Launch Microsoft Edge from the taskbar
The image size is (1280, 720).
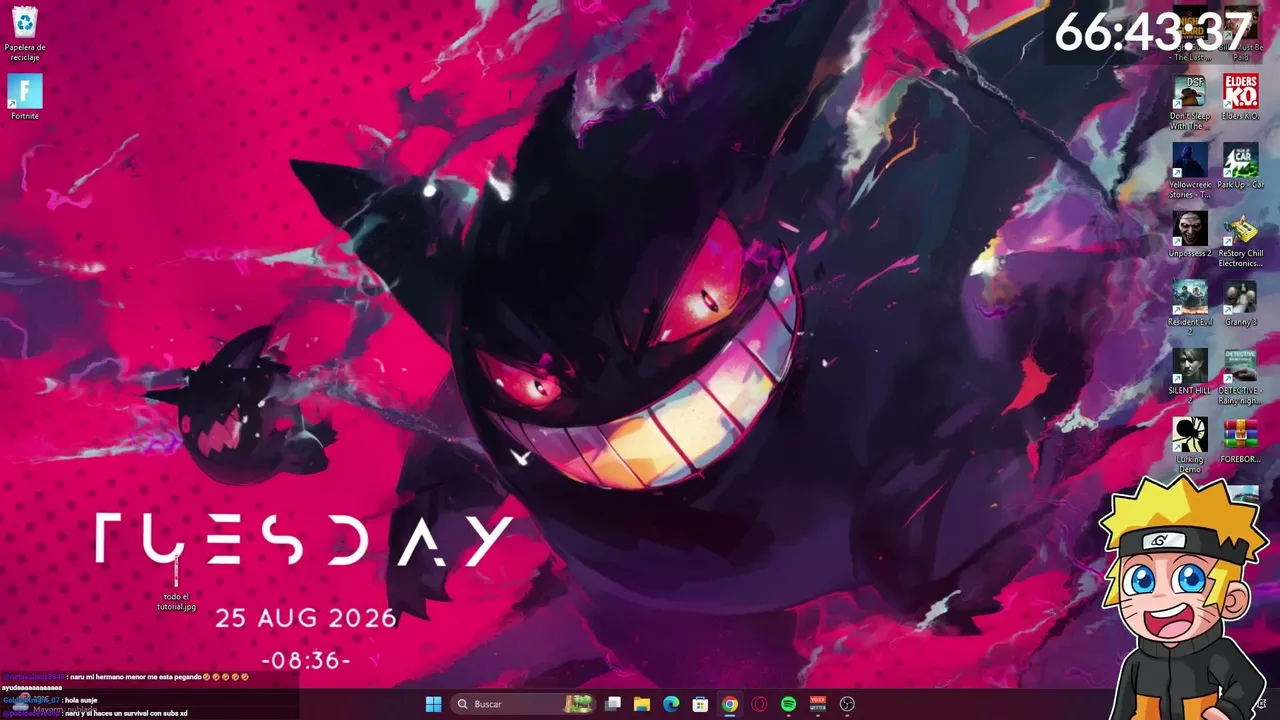671,704
